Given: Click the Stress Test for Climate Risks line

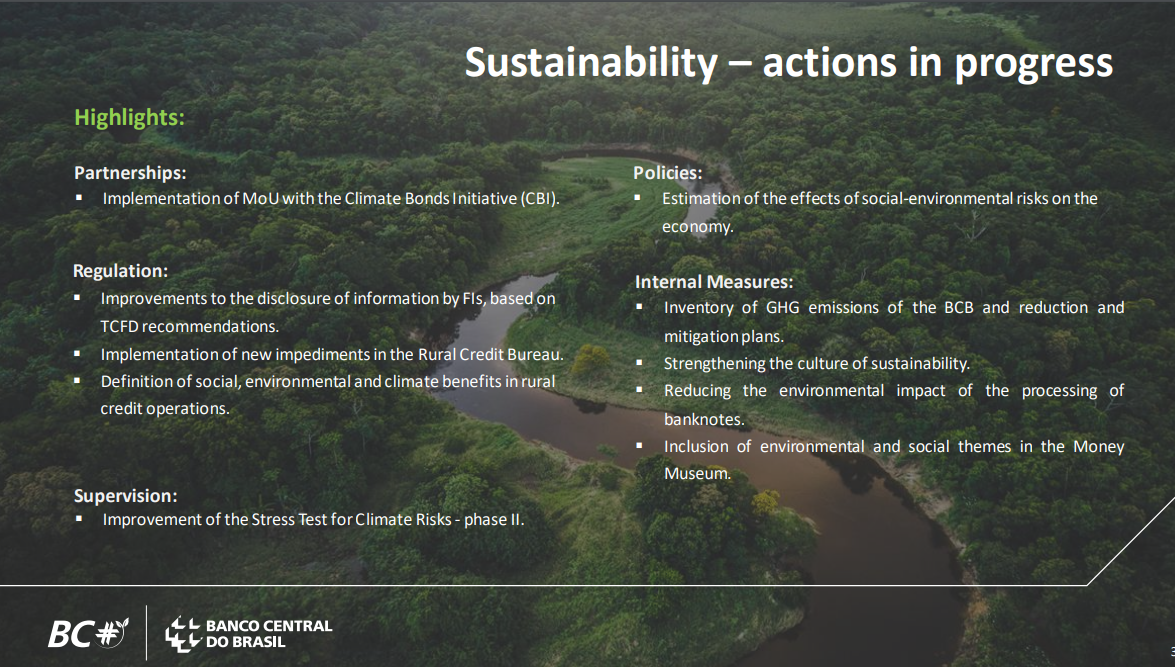Looking at the screenshot, I should pos(313,519).
